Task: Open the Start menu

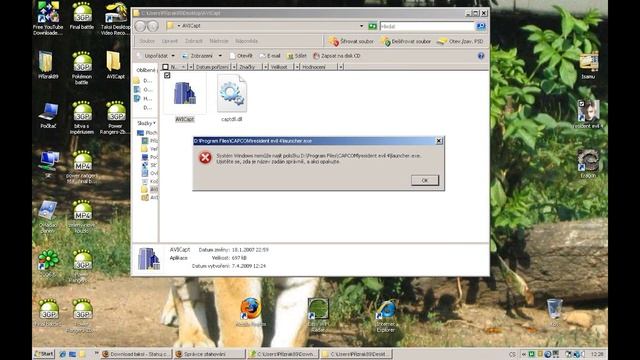Action: (x=44, y=354)
